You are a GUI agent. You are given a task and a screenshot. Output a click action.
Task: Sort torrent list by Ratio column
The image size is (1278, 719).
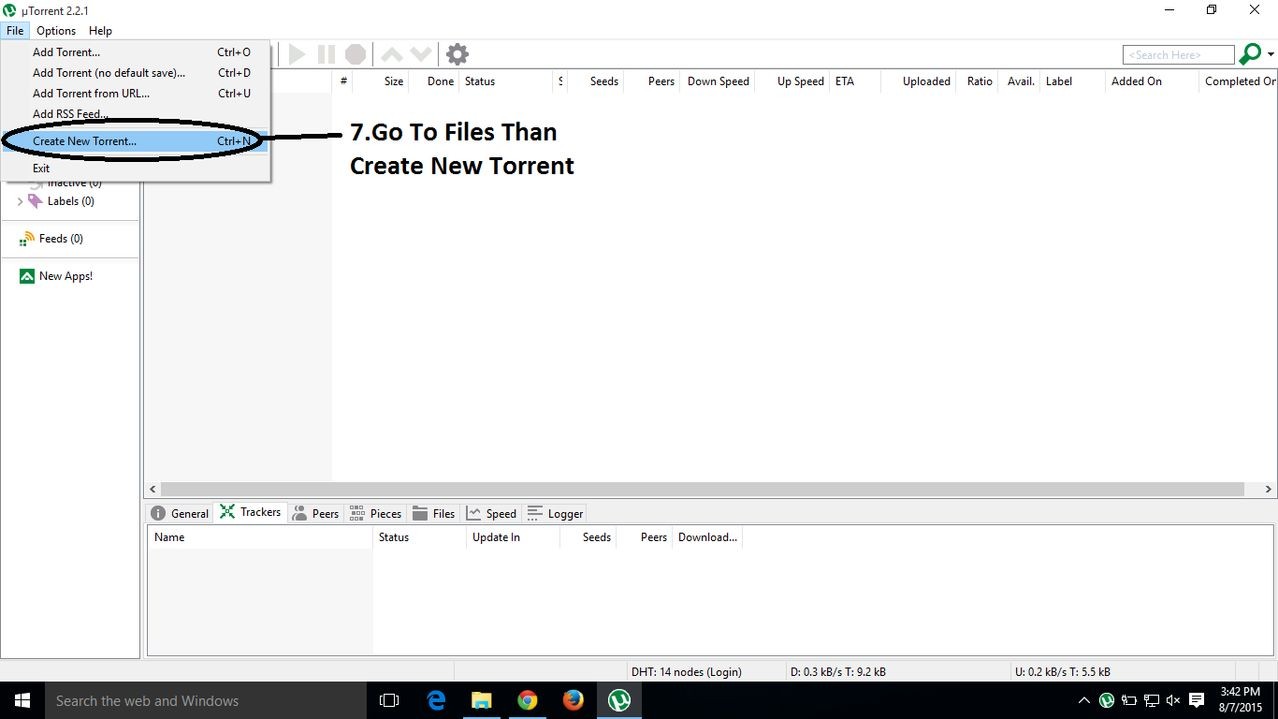pos(977,81)
